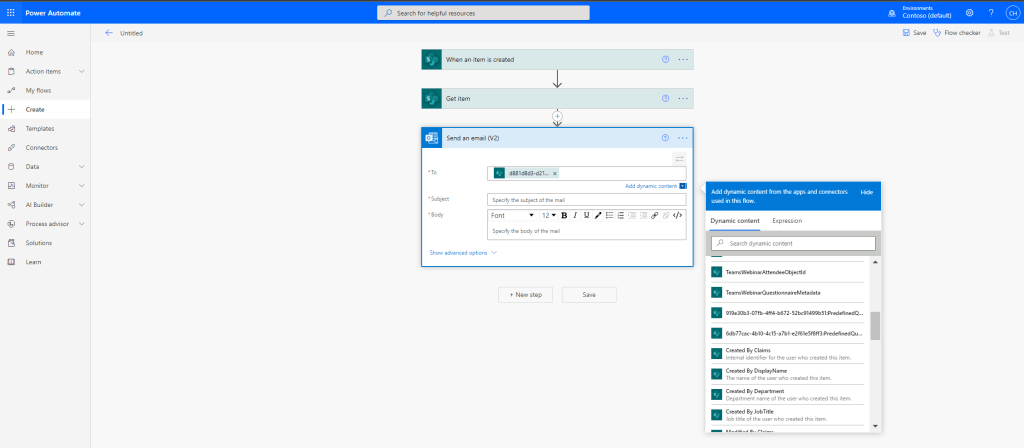
Task: Open the ellipsis menu on Get item
Action: coord(683,98)
